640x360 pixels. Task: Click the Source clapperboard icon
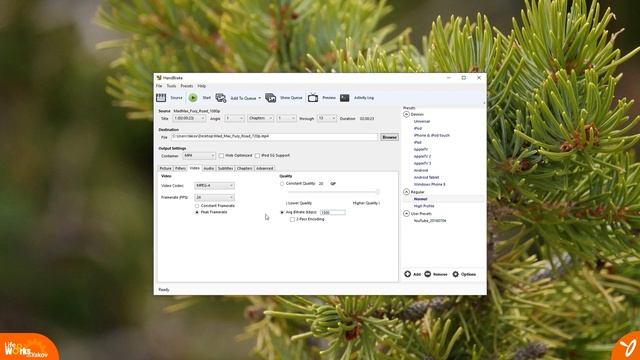point(161,98)
